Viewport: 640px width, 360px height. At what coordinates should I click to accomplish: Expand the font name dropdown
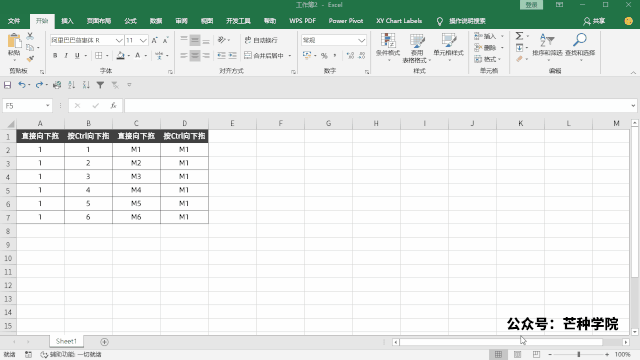tap(119, 40)
